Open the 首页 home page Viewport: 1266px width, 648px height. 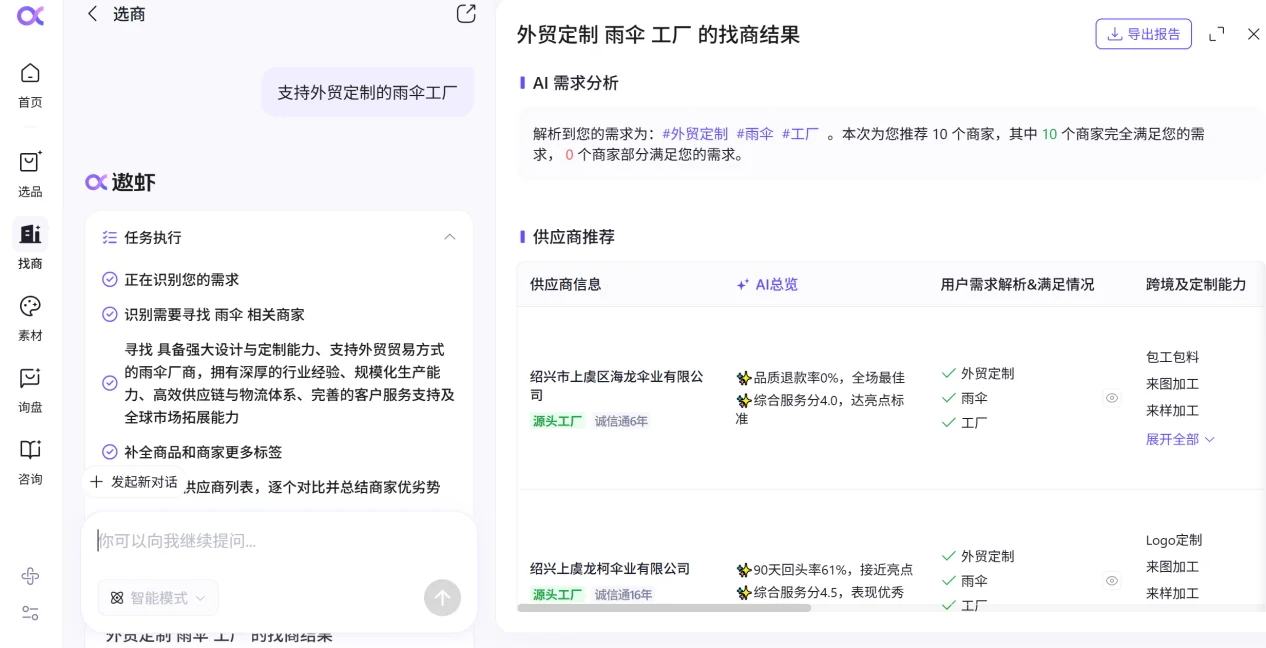(30, 85)
